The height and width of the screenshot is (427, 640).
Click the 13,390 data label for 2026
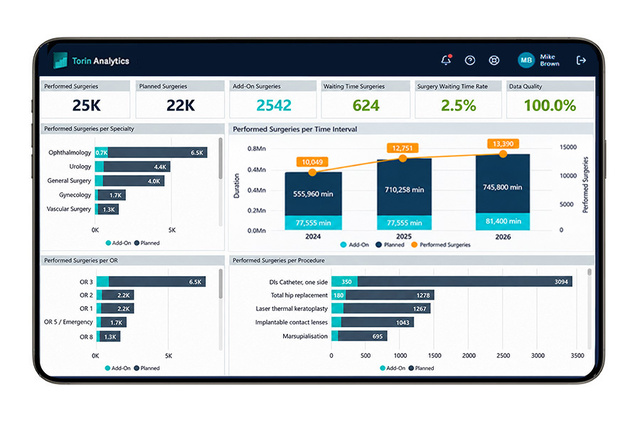coord(503,144)
